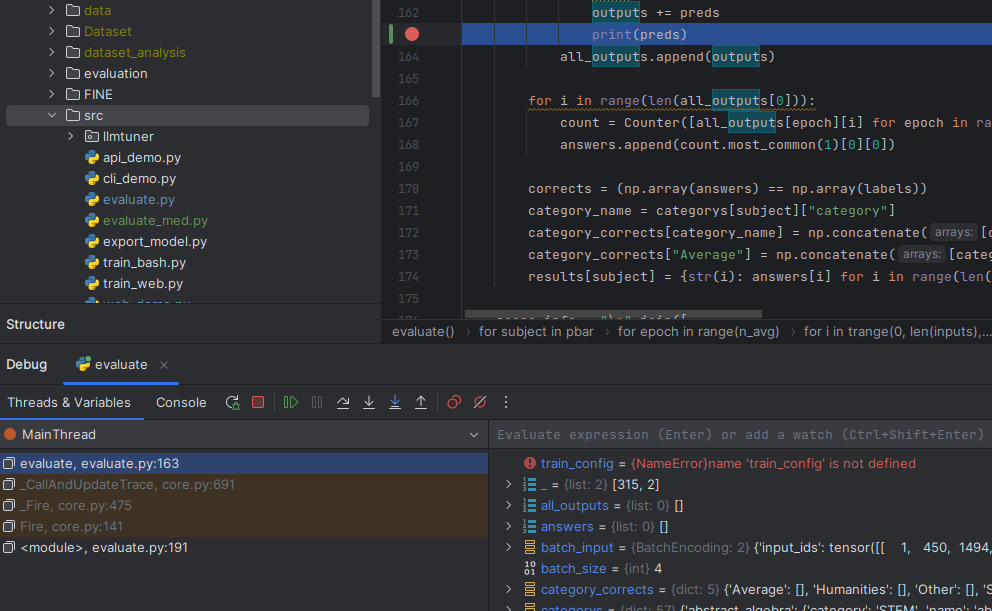Click the evaluate() breadcrumb

423,331
